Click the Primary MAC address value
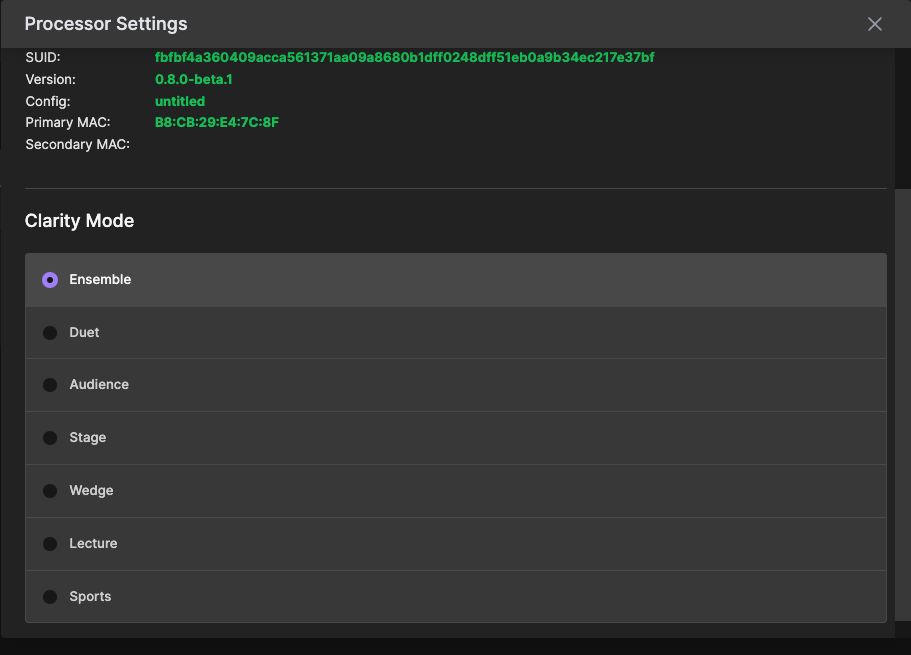Screen dimensions: 911x655 pos(217,123)
